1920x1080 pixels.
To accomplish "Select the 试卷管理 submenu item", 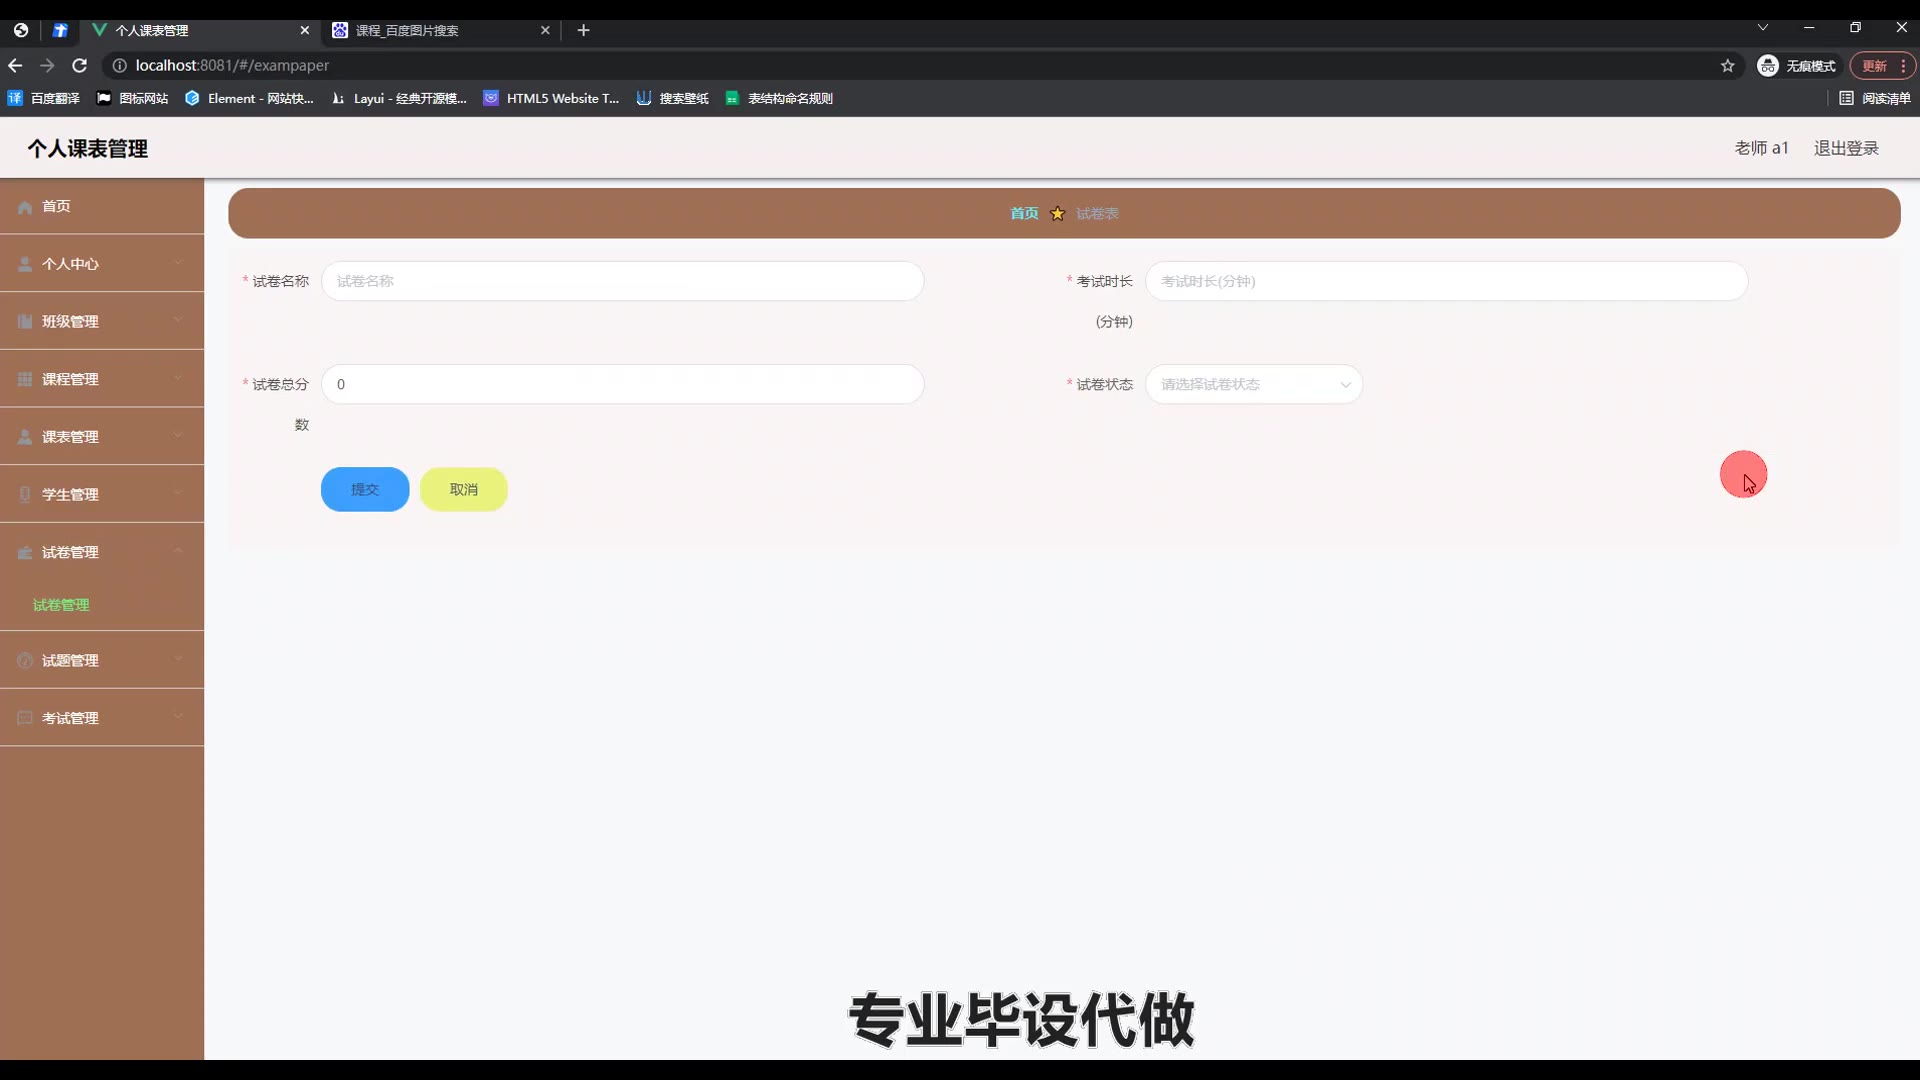I will (x=61, y=605).
